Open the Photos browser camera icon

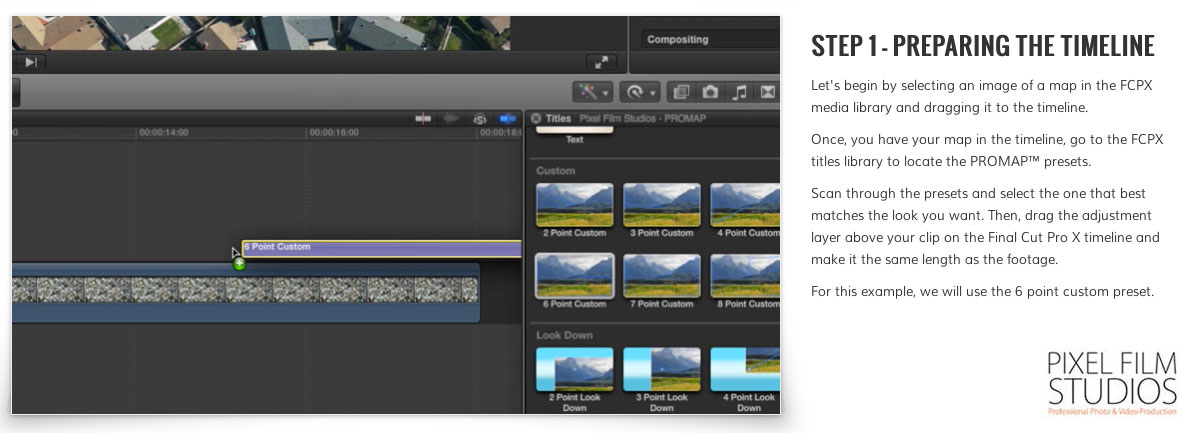click(x=710, y=93)
